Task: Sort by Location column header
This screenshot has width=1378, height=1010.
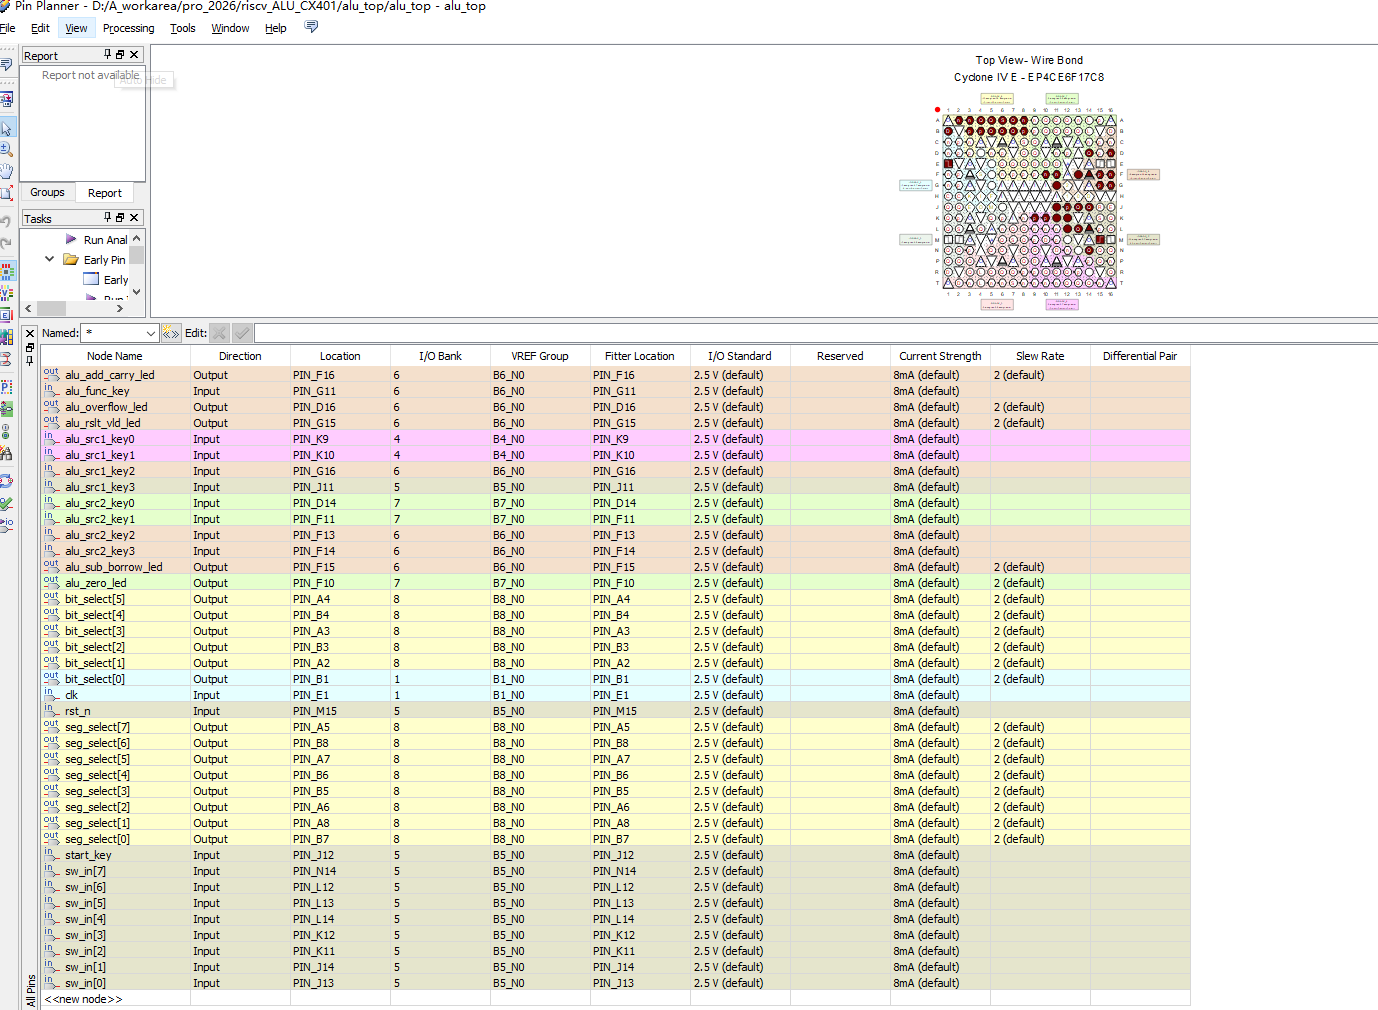Action: coord(340,356)
